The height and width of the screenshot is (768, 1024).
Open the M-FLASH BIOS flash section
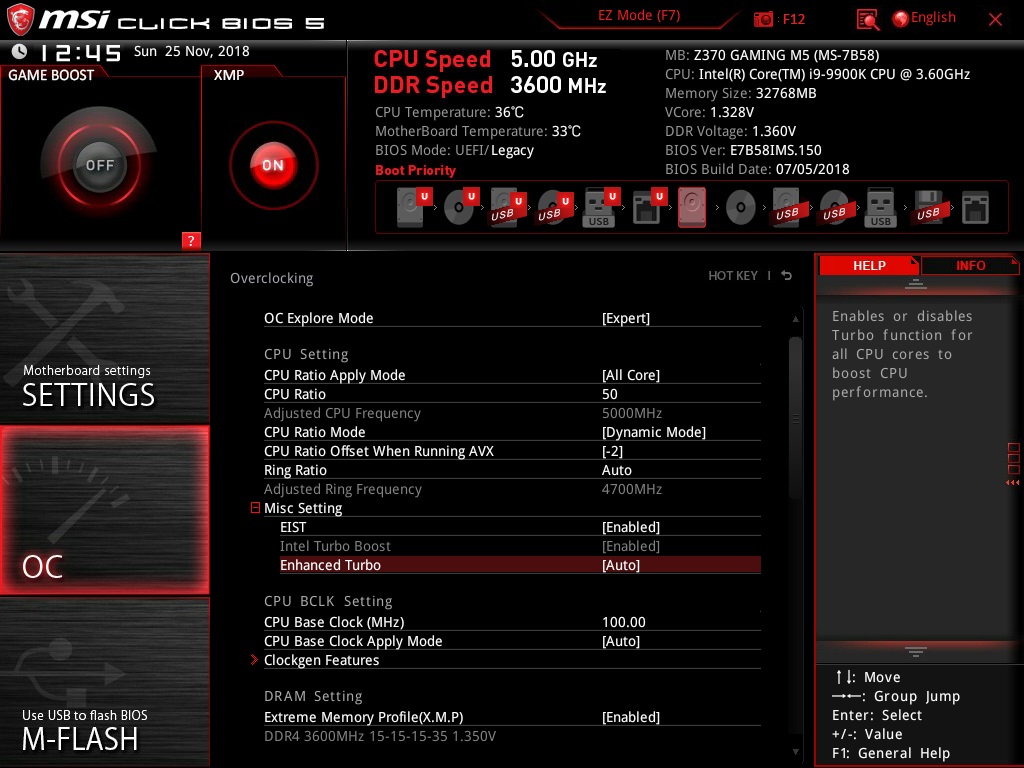104,682
